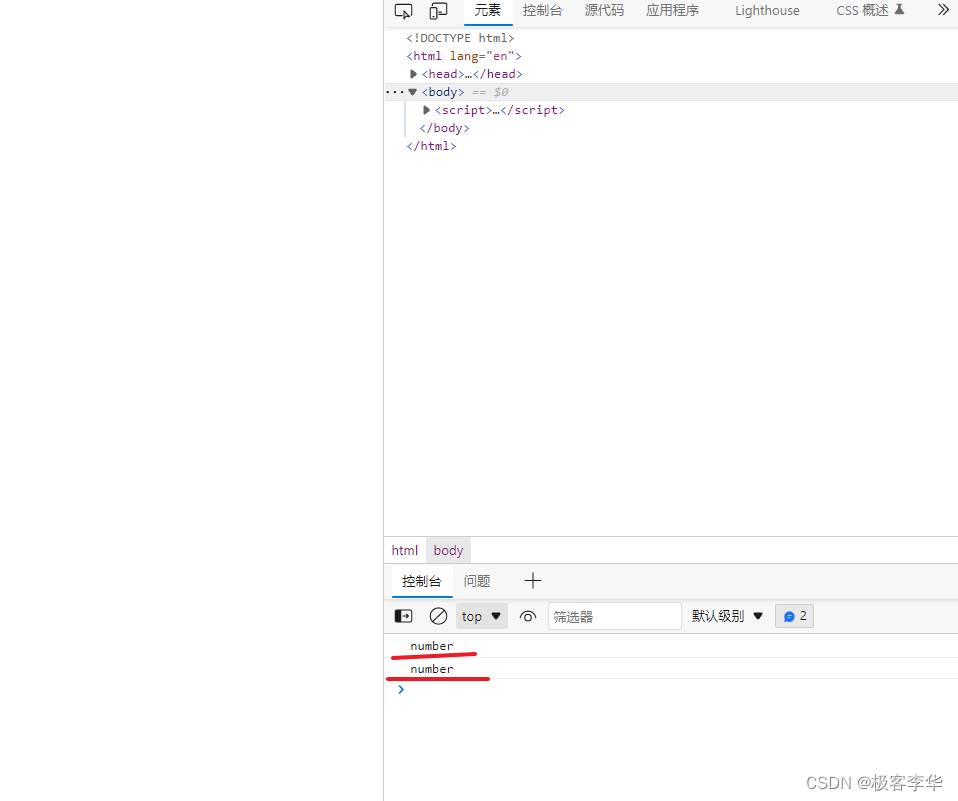
Task: Open the 默认级别 log level dropdown
Action: point(727,616)
